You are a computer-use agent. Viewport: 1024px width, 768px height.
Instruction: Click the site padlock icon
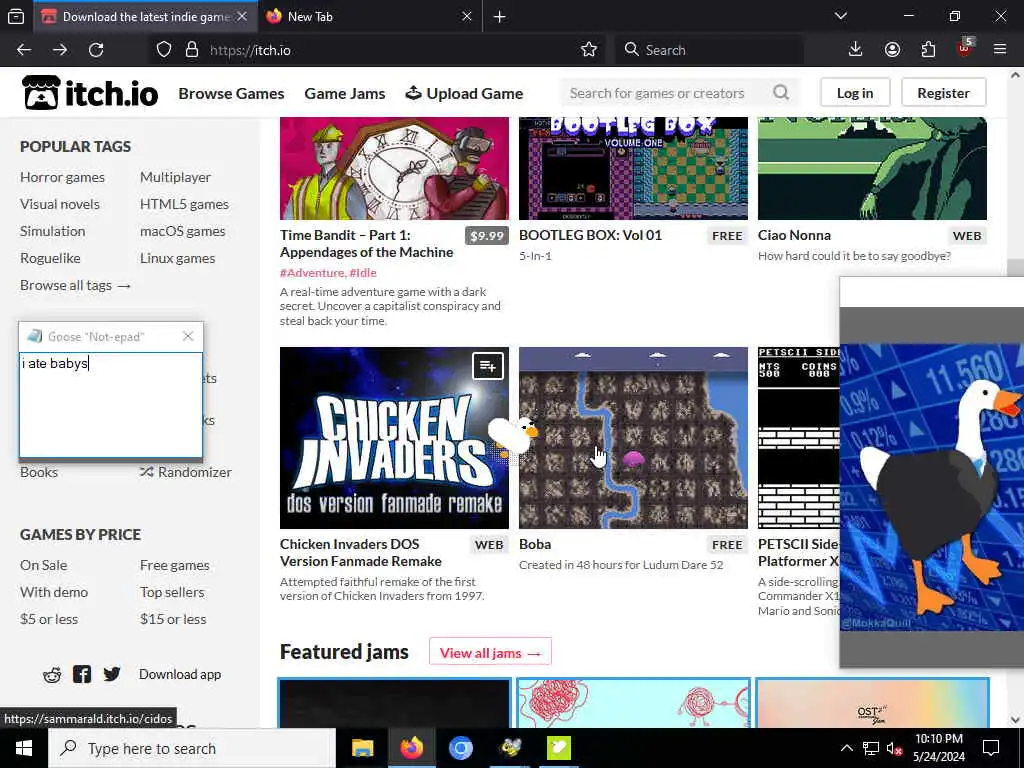pyautogui.click(x=191, y=50)
